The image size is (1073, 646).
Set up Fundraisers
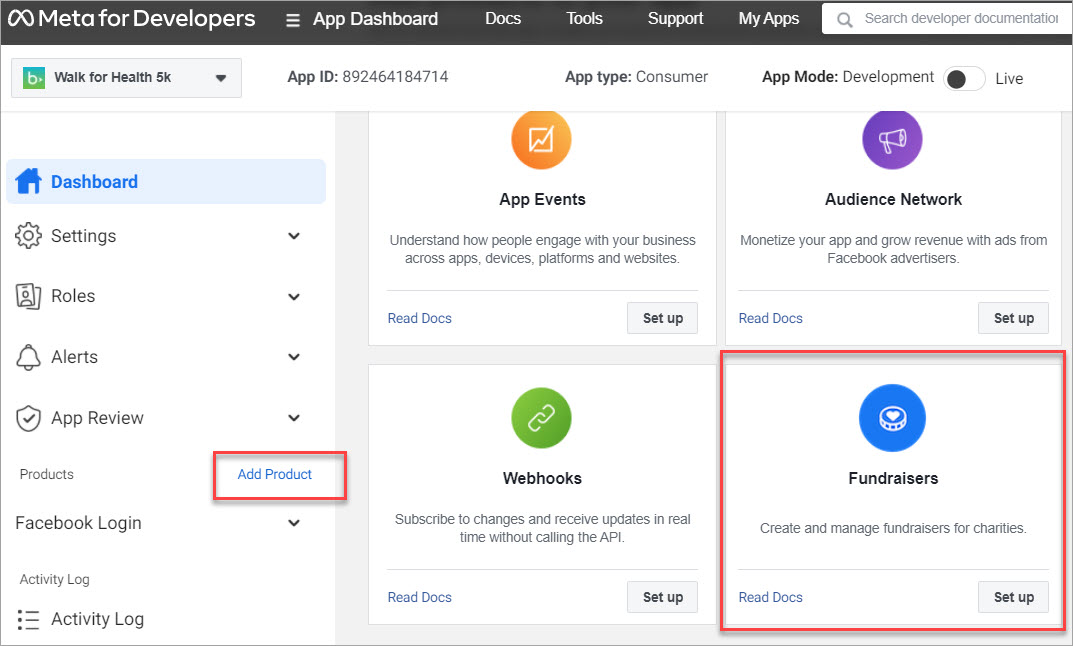tap(1013, 597)
